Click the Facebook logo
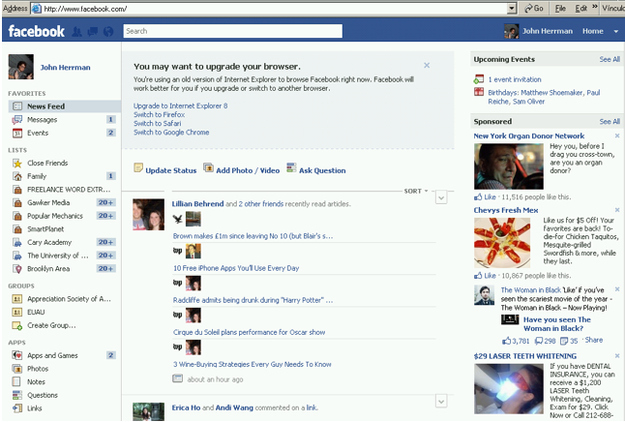The image size is (625, 422). pos(36,31)
